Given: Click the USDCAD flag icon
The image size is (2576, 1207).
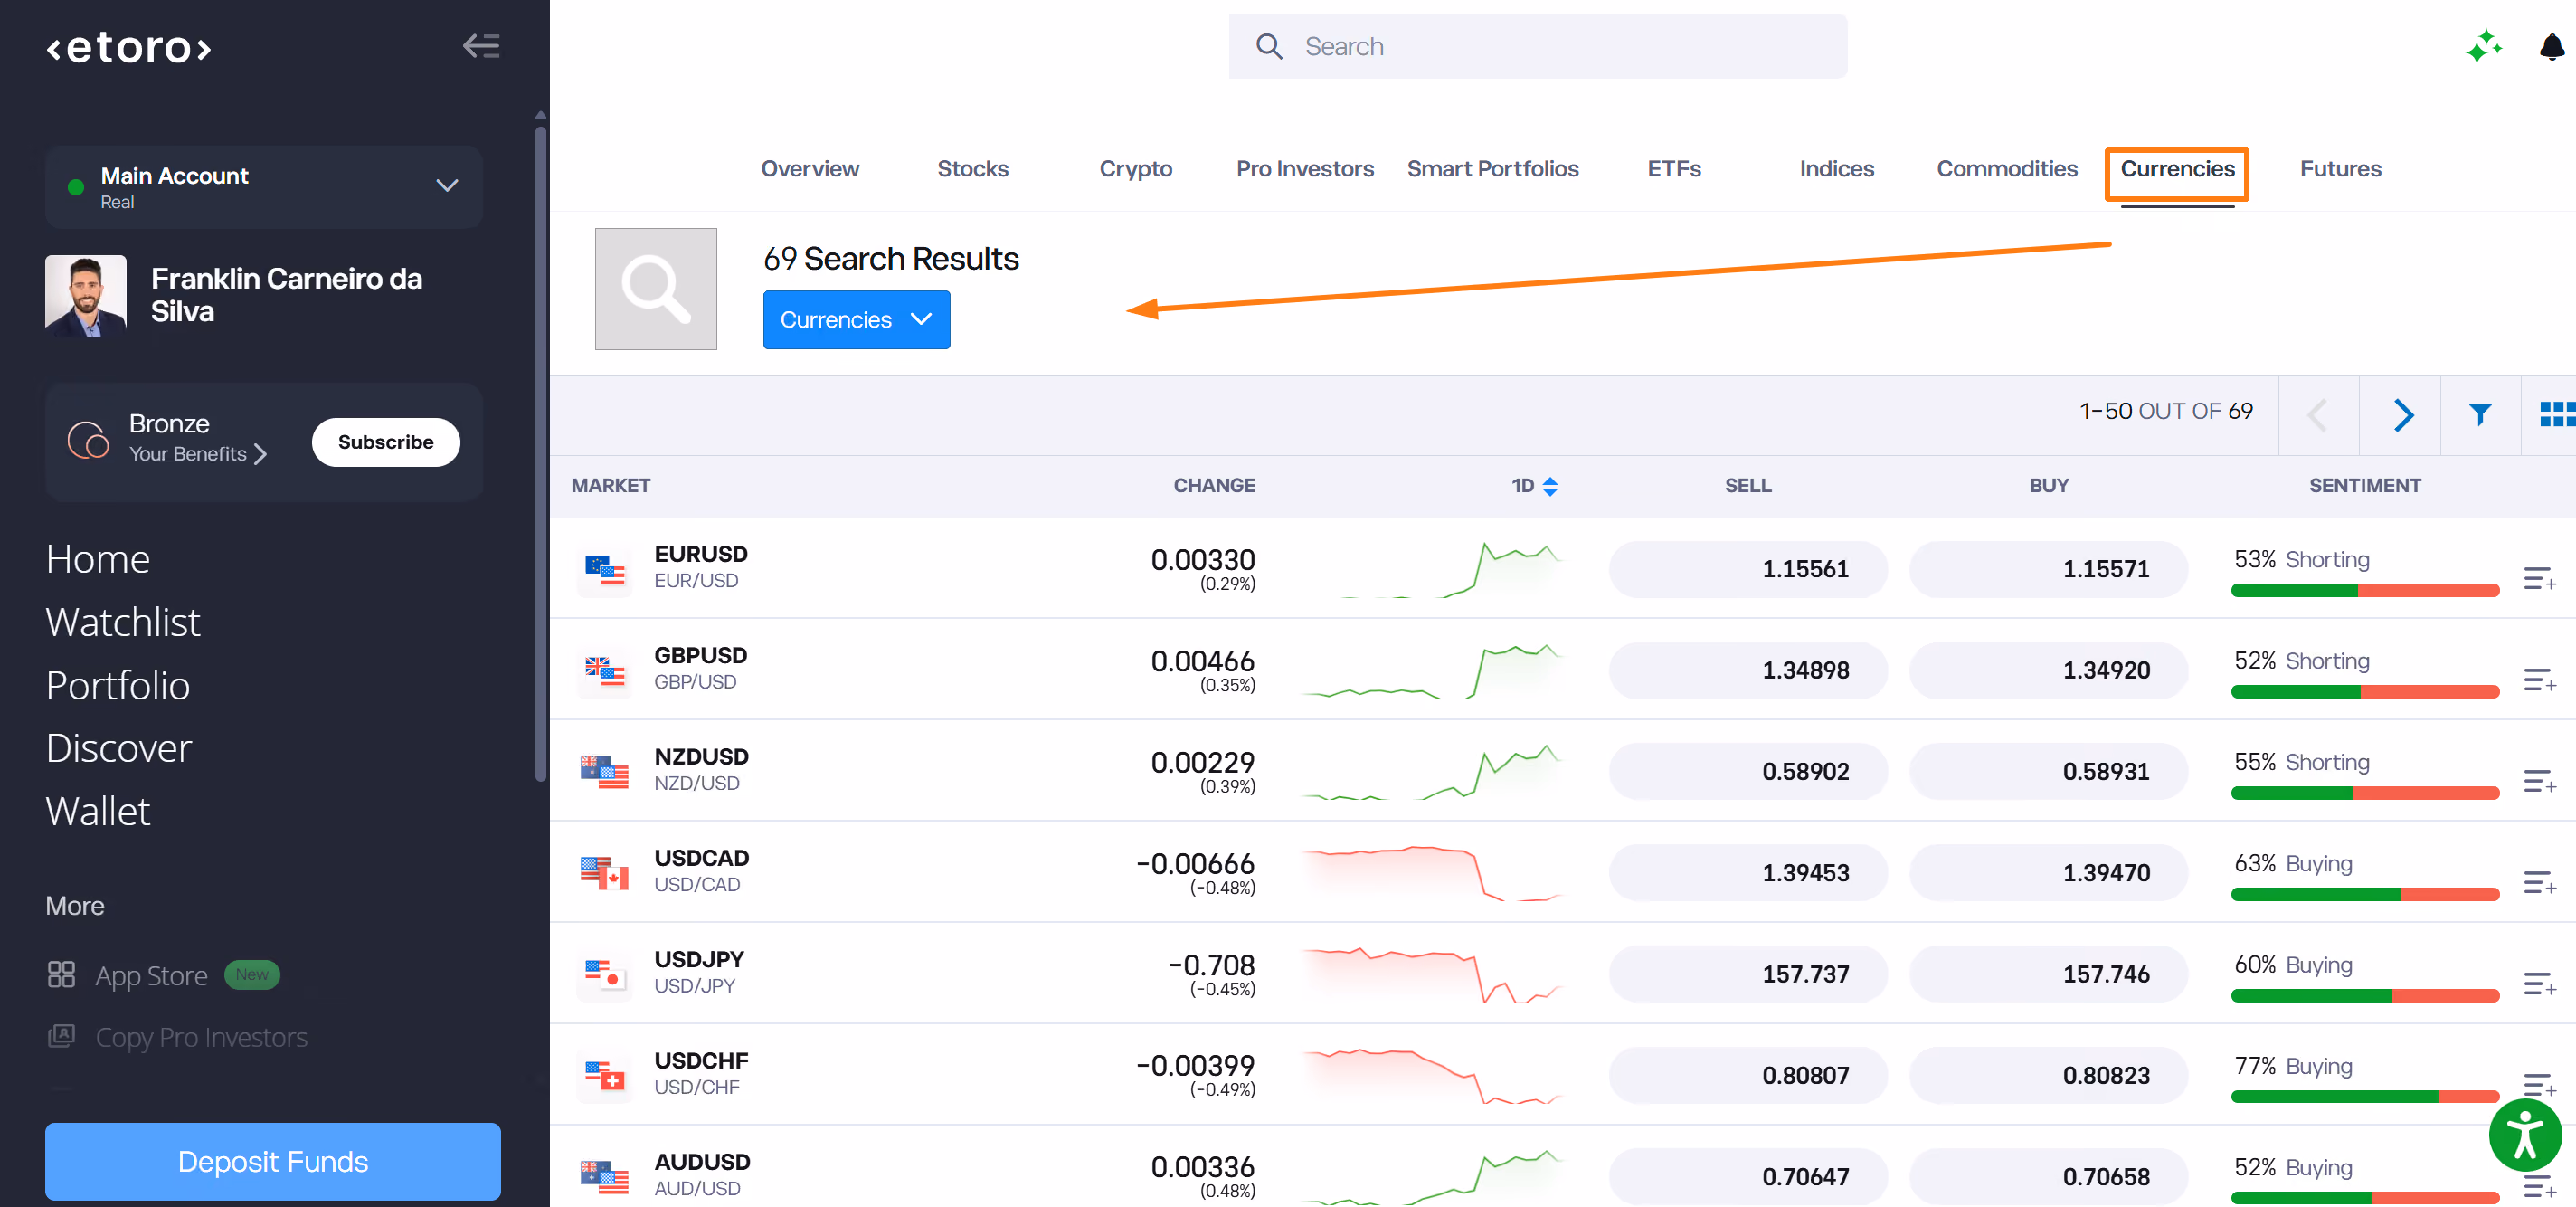Looking at the screenshot, I should (x=604, y=873).
